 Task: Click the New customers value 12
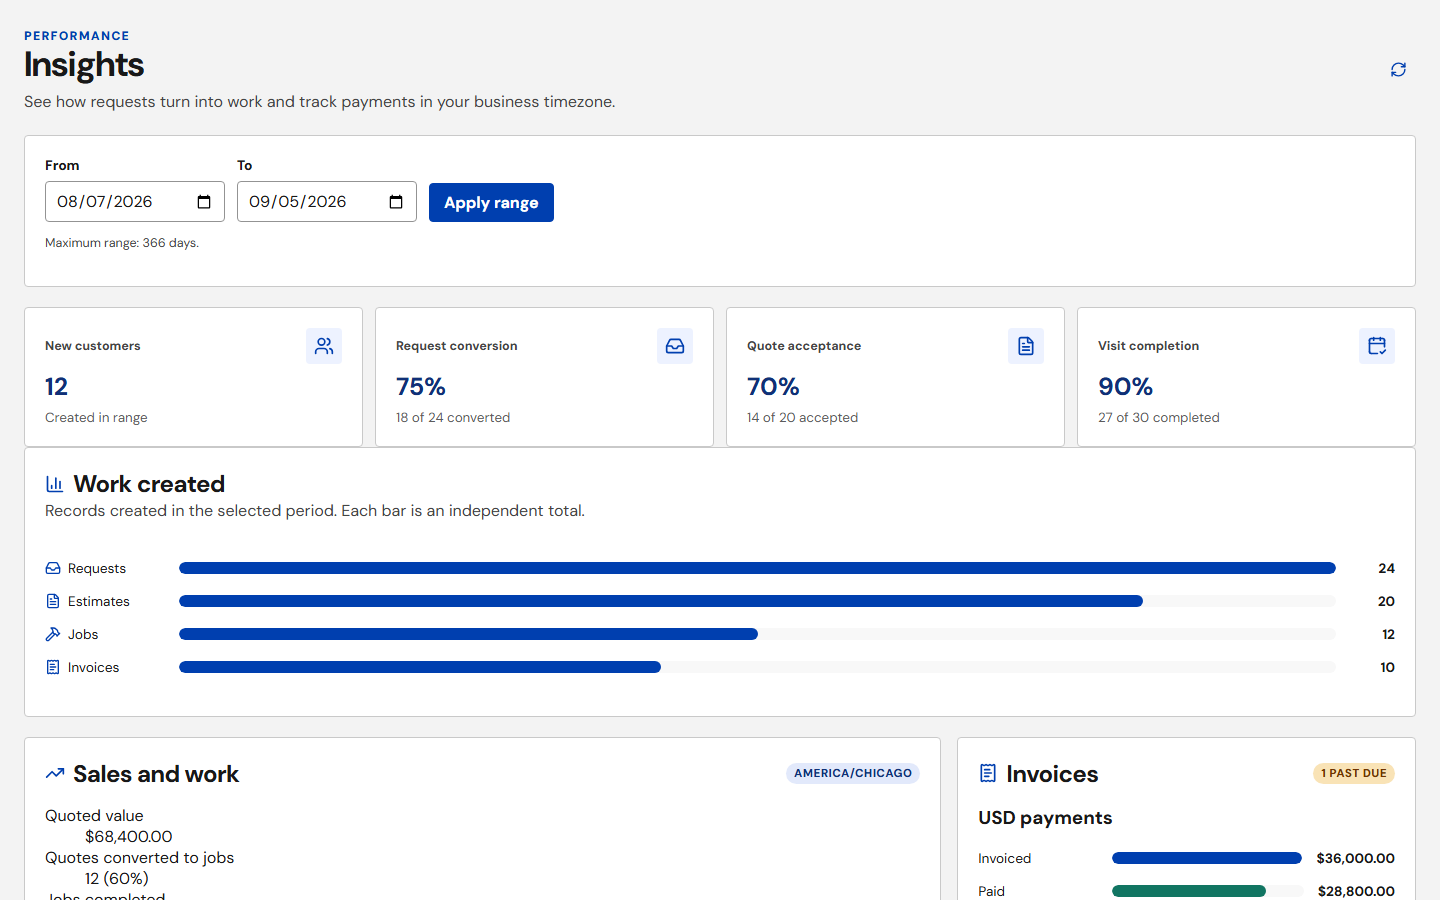[56, 387]
